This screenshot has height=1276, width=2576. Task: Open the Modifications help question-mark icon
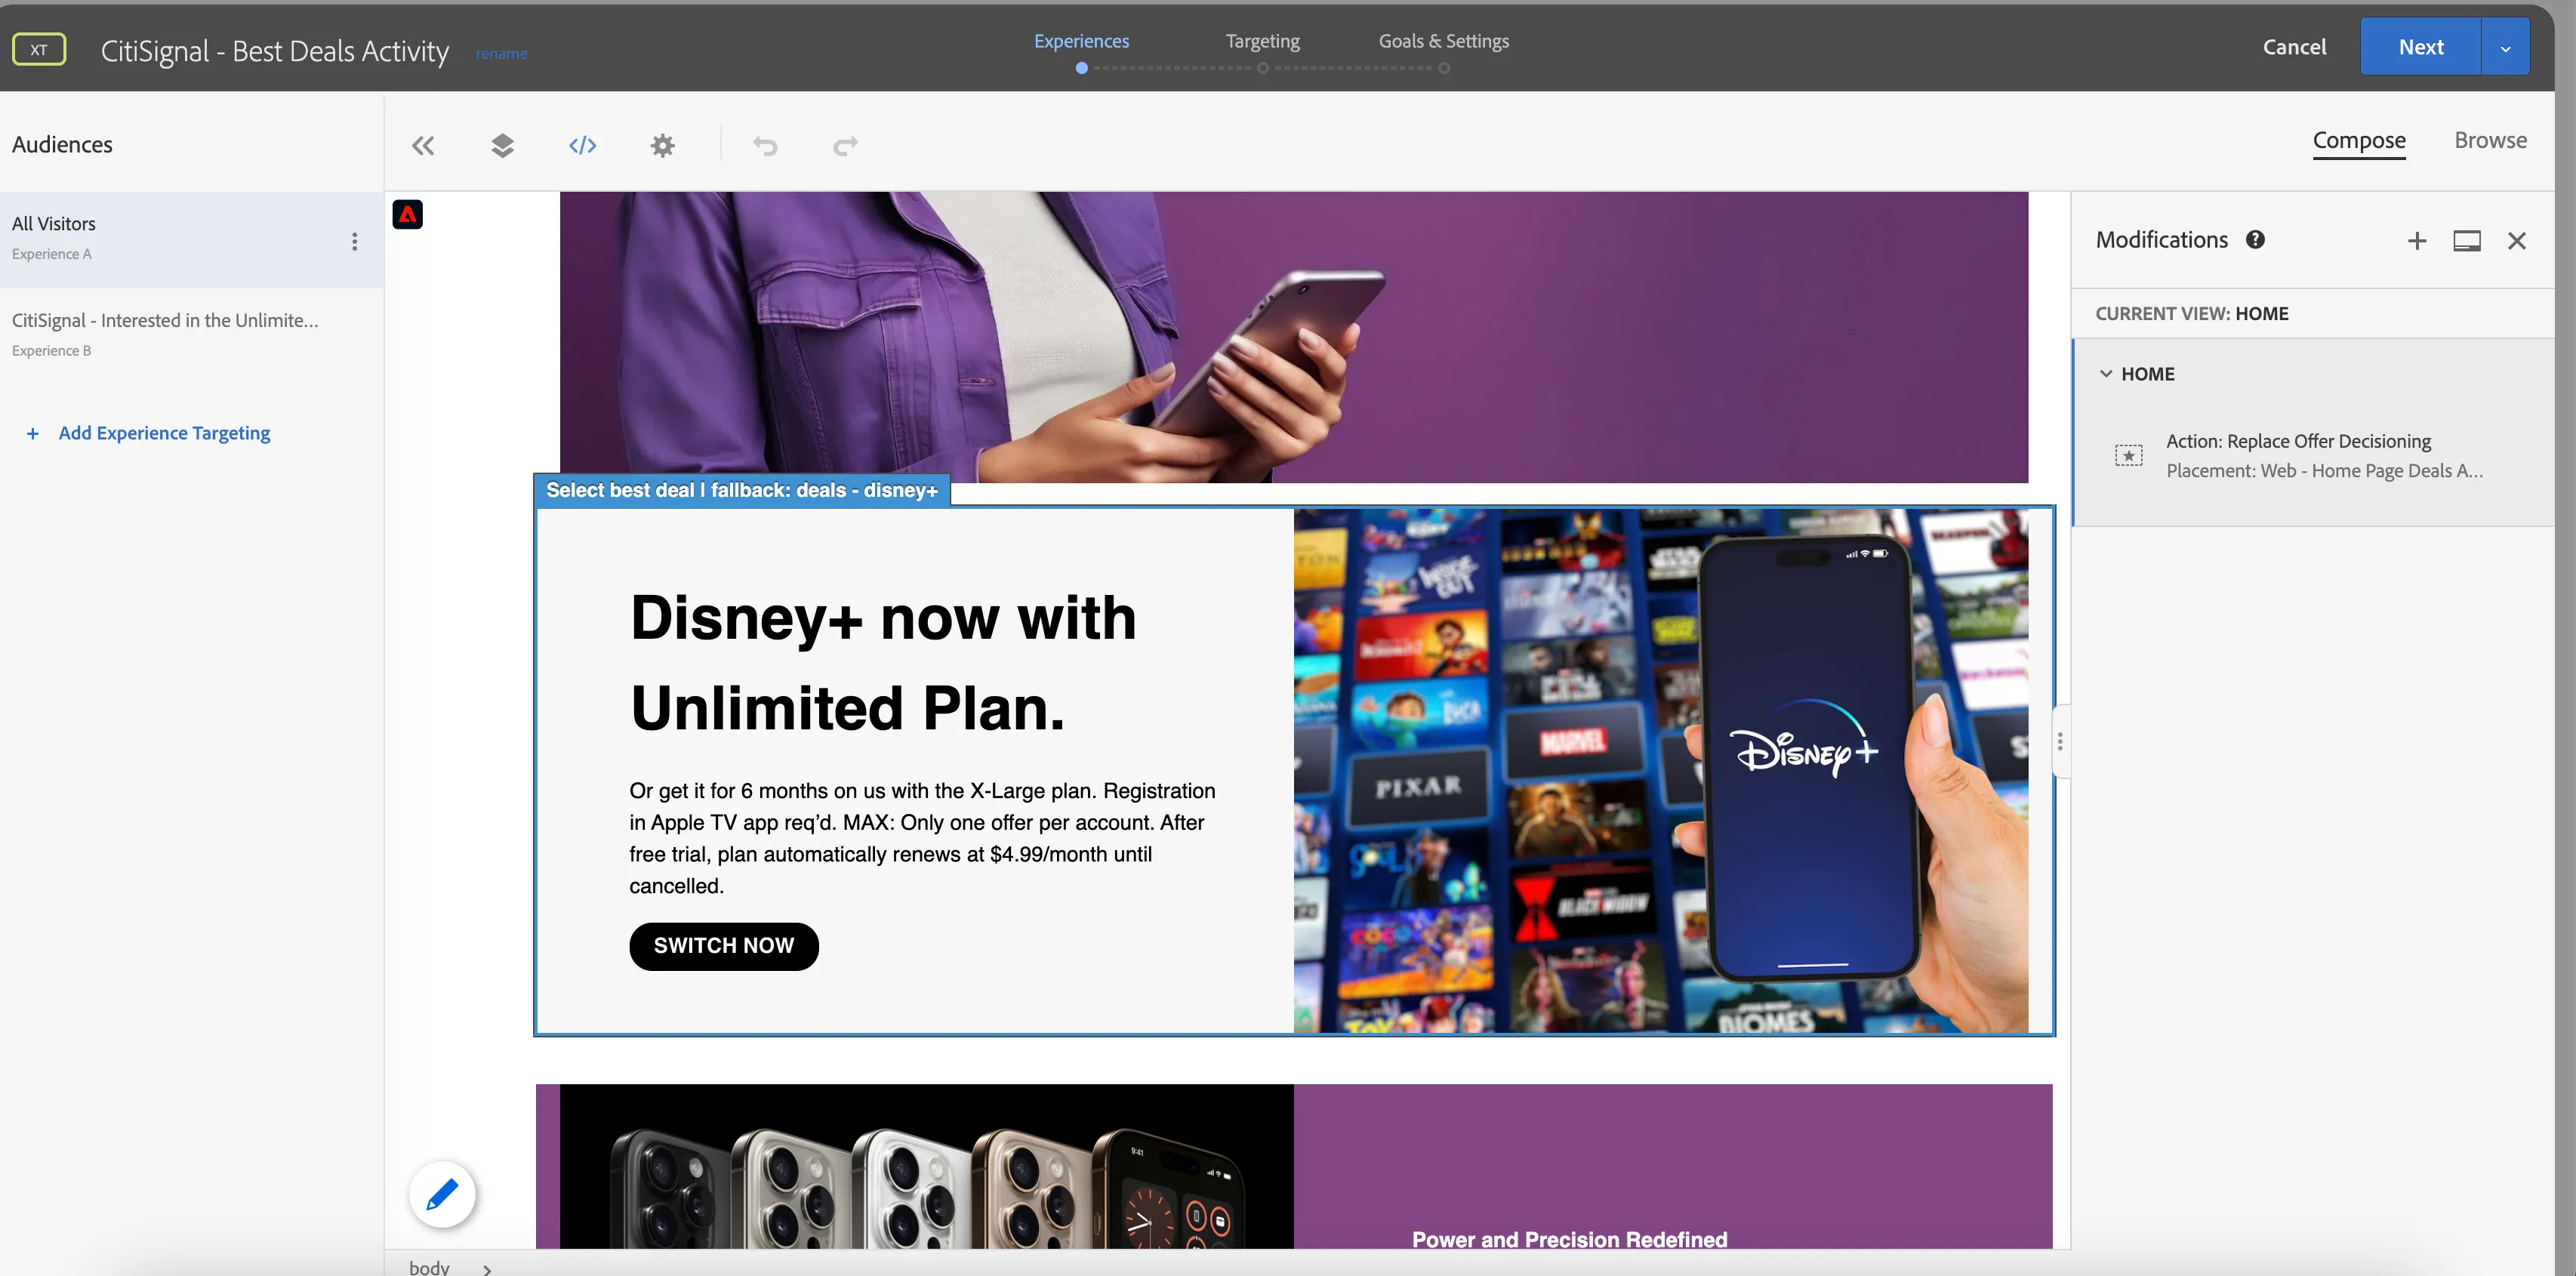point(2255,240)
